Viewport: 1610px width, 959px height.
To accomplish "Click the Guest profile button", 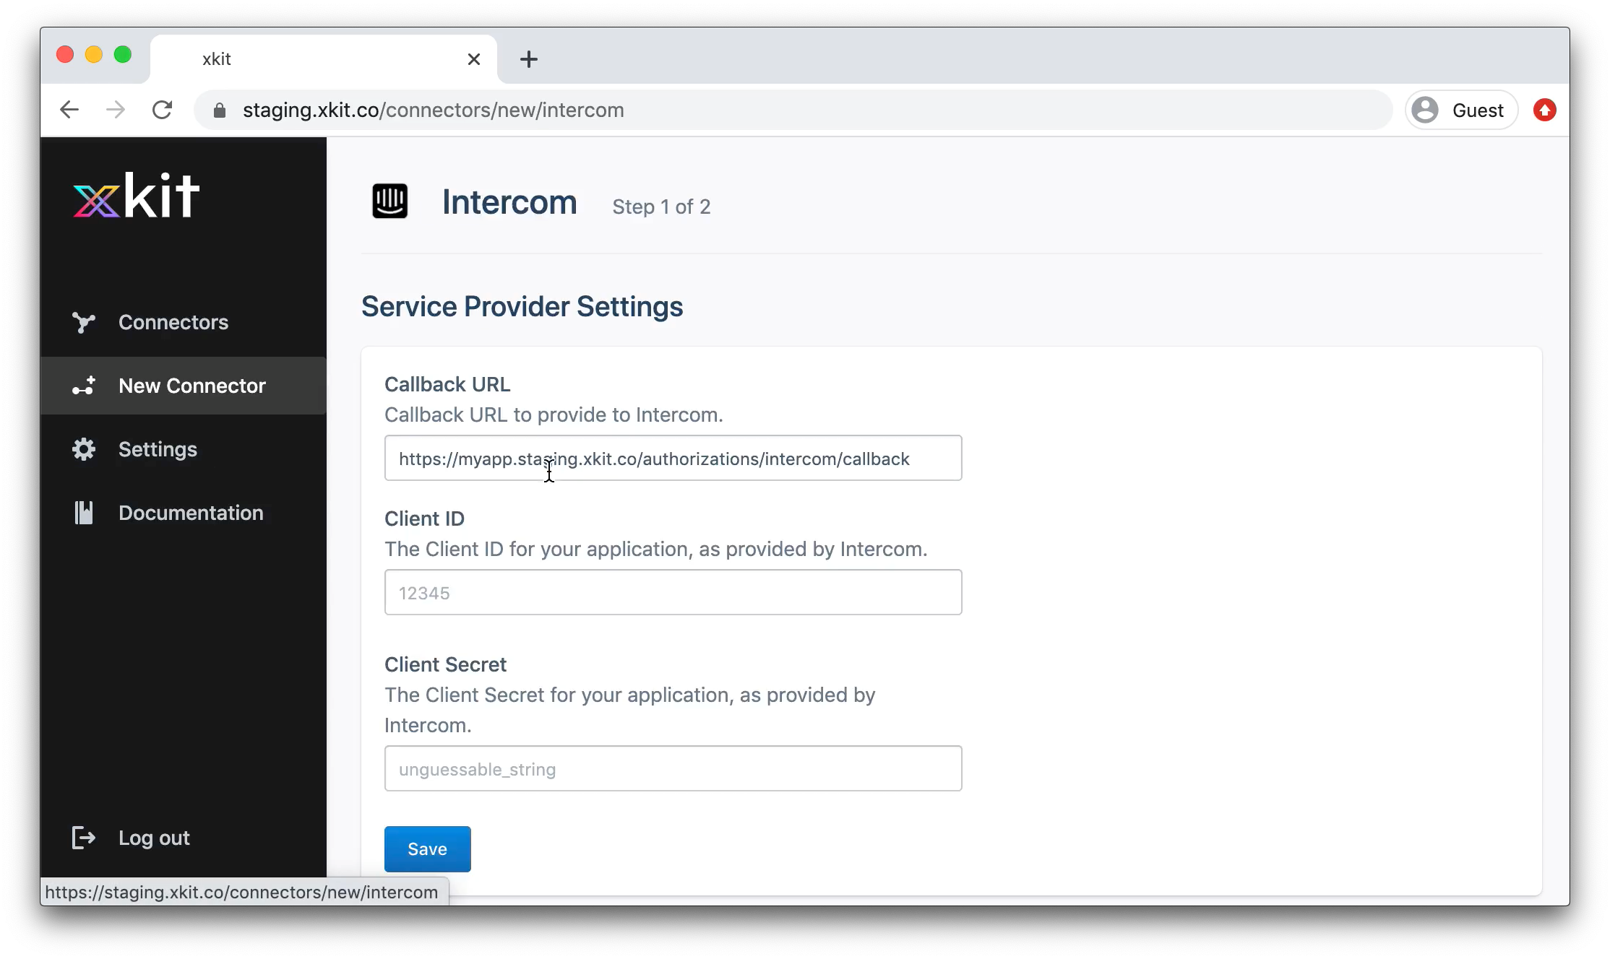I will (1462, 110).
